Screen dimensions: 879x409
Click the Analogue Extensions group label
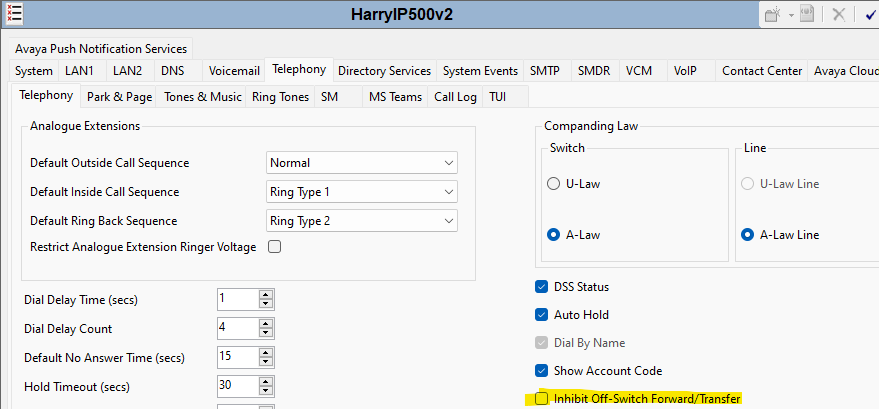tap(85, 126)
